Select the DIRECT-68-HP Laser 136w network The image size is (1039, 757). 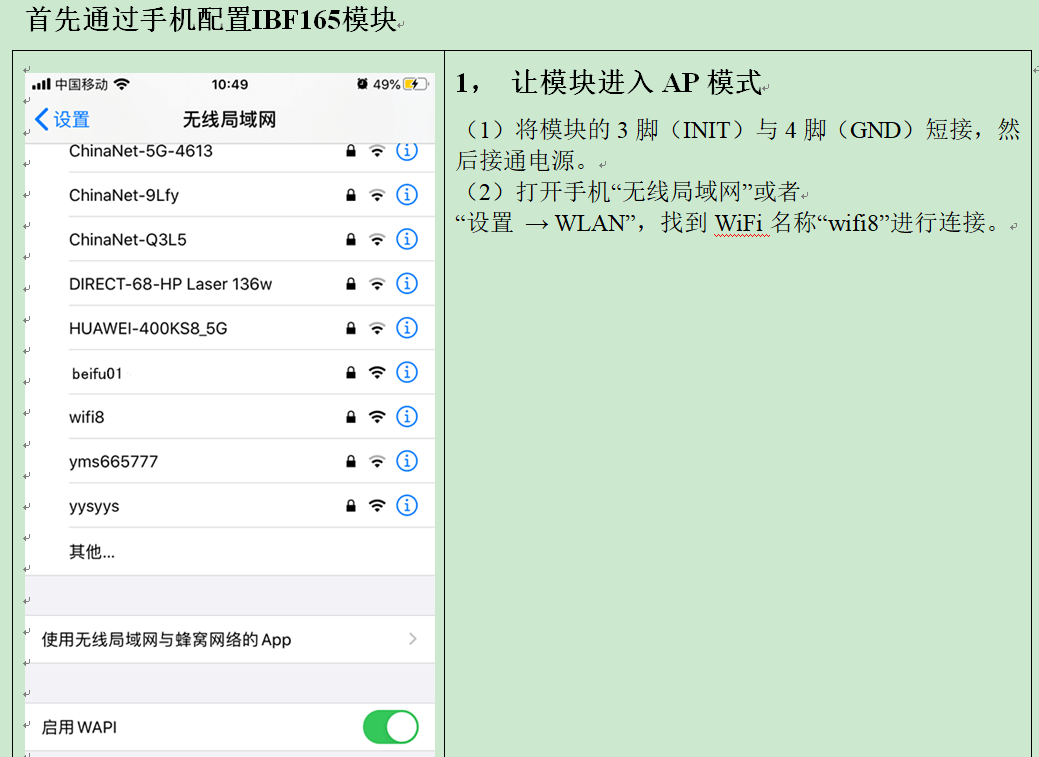170,284
